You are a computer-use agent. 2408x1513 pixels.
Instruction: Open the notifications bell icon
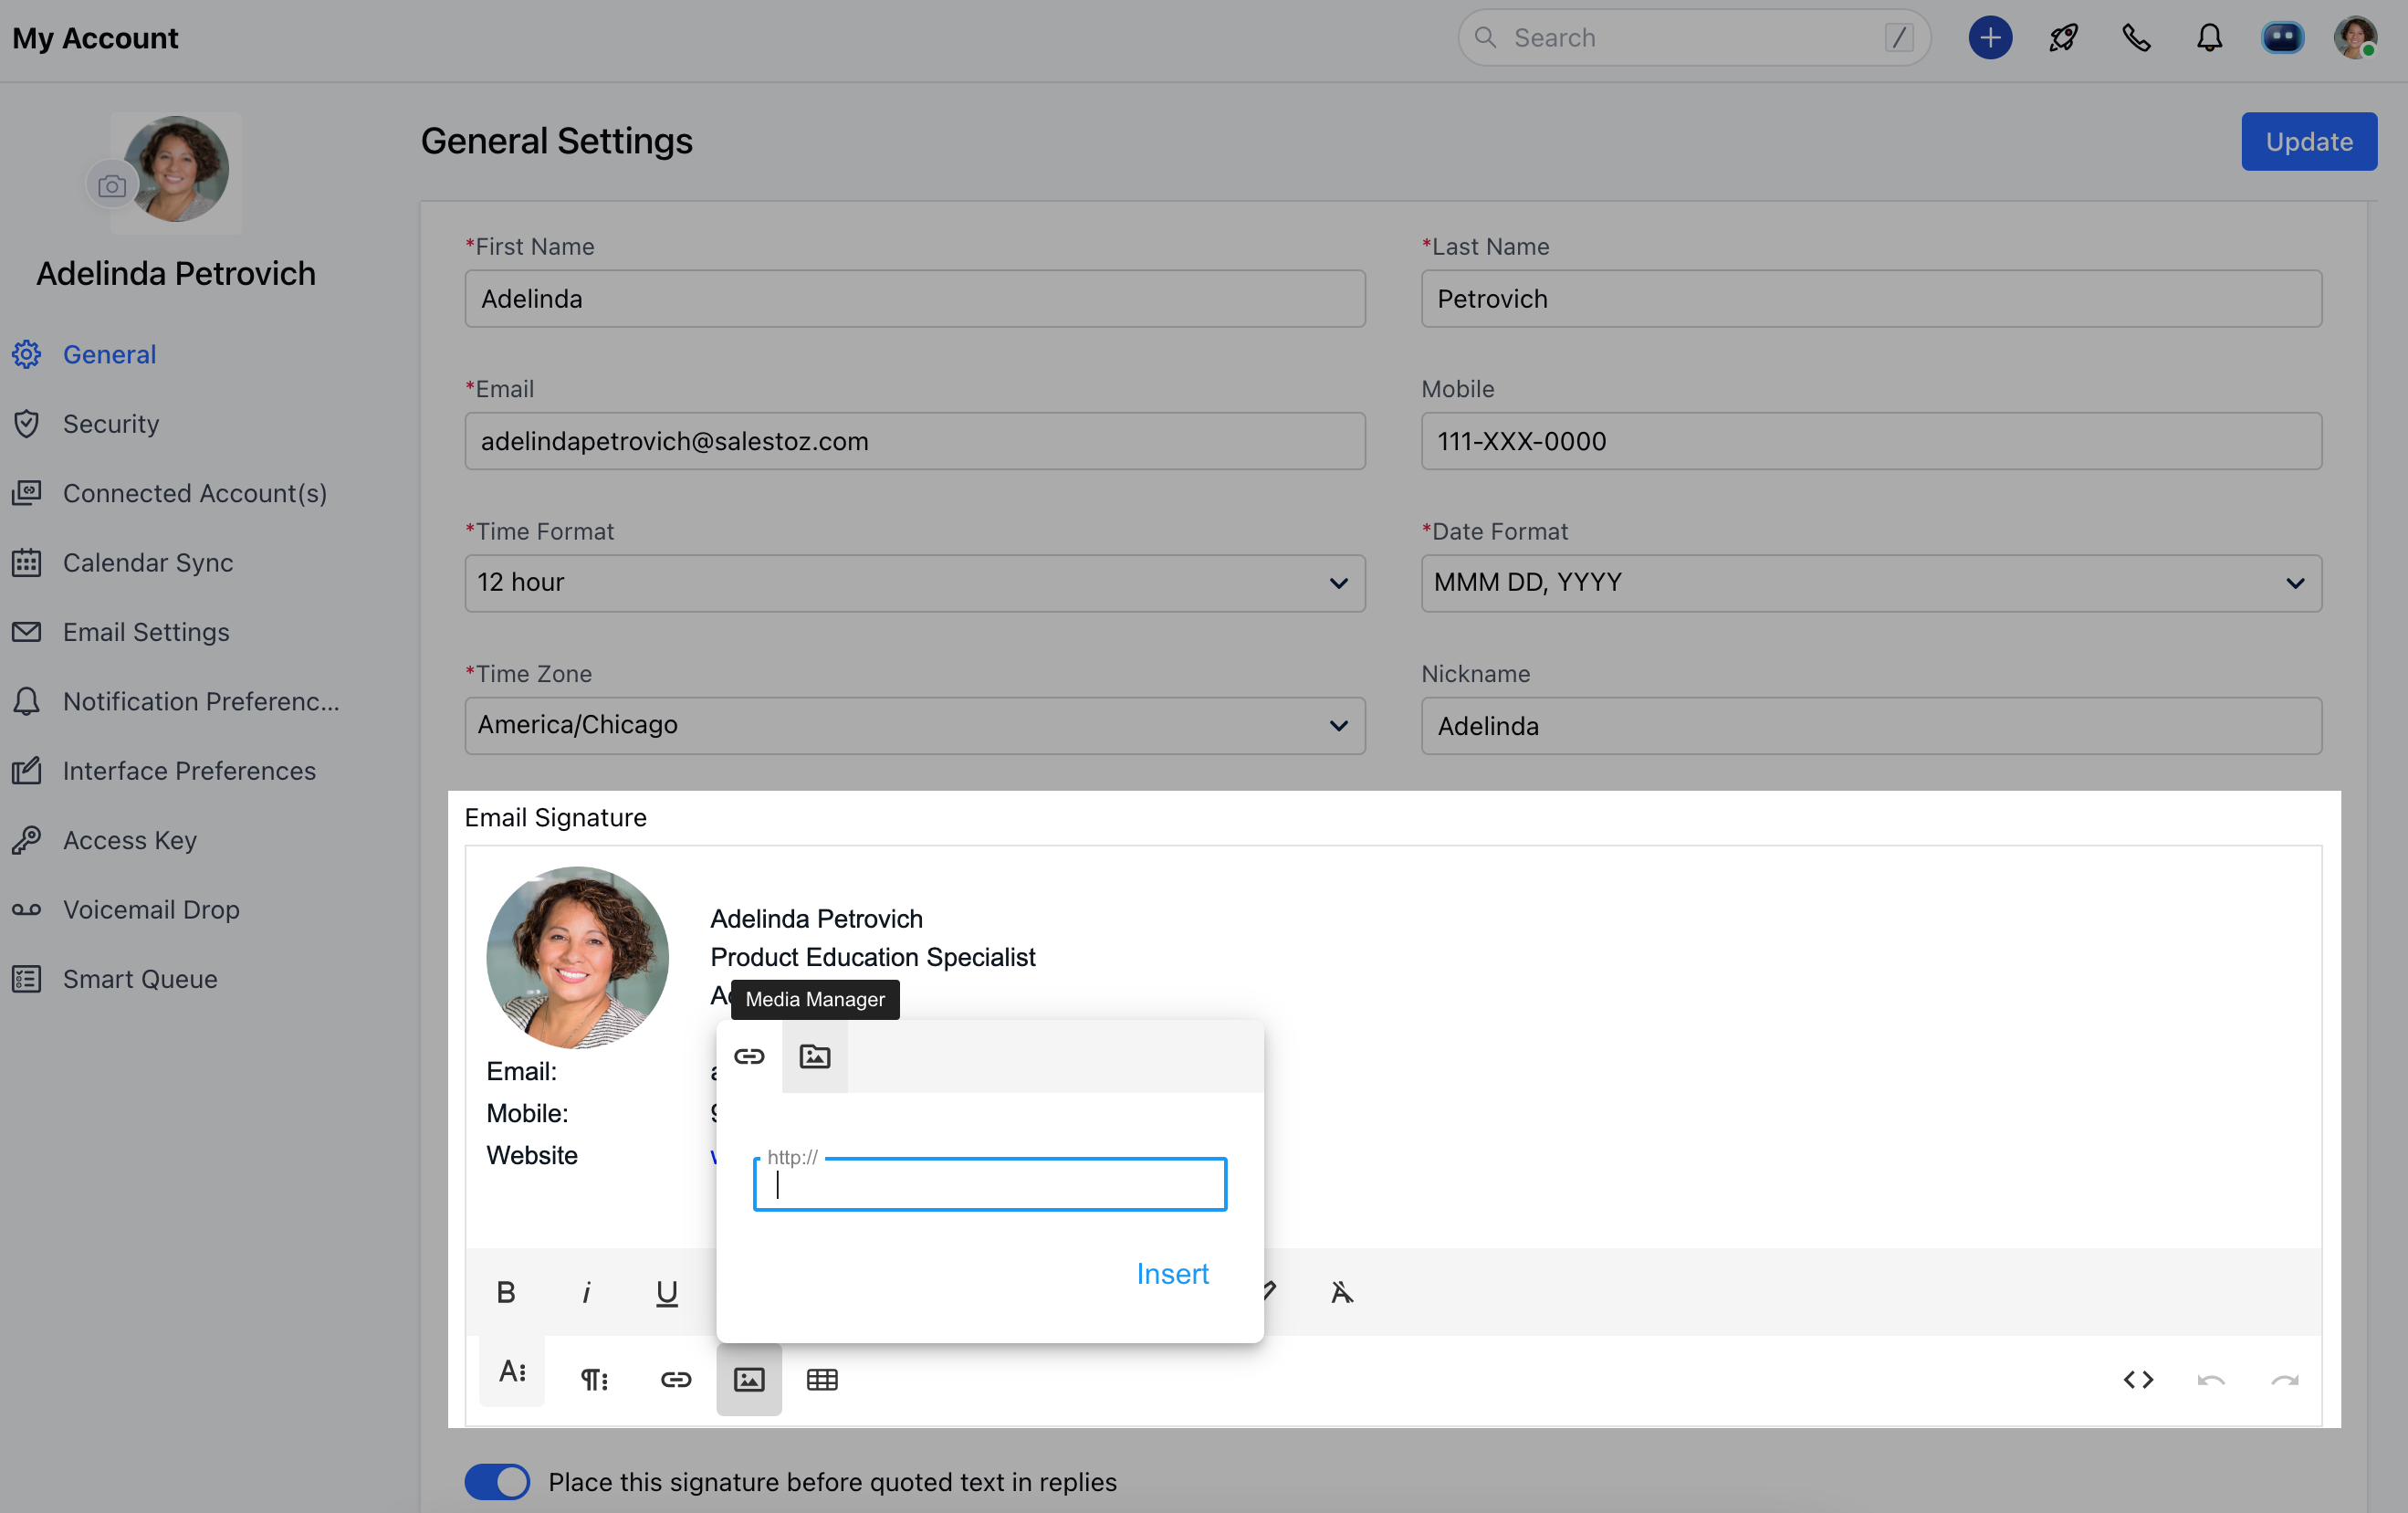click(2209, 38)
